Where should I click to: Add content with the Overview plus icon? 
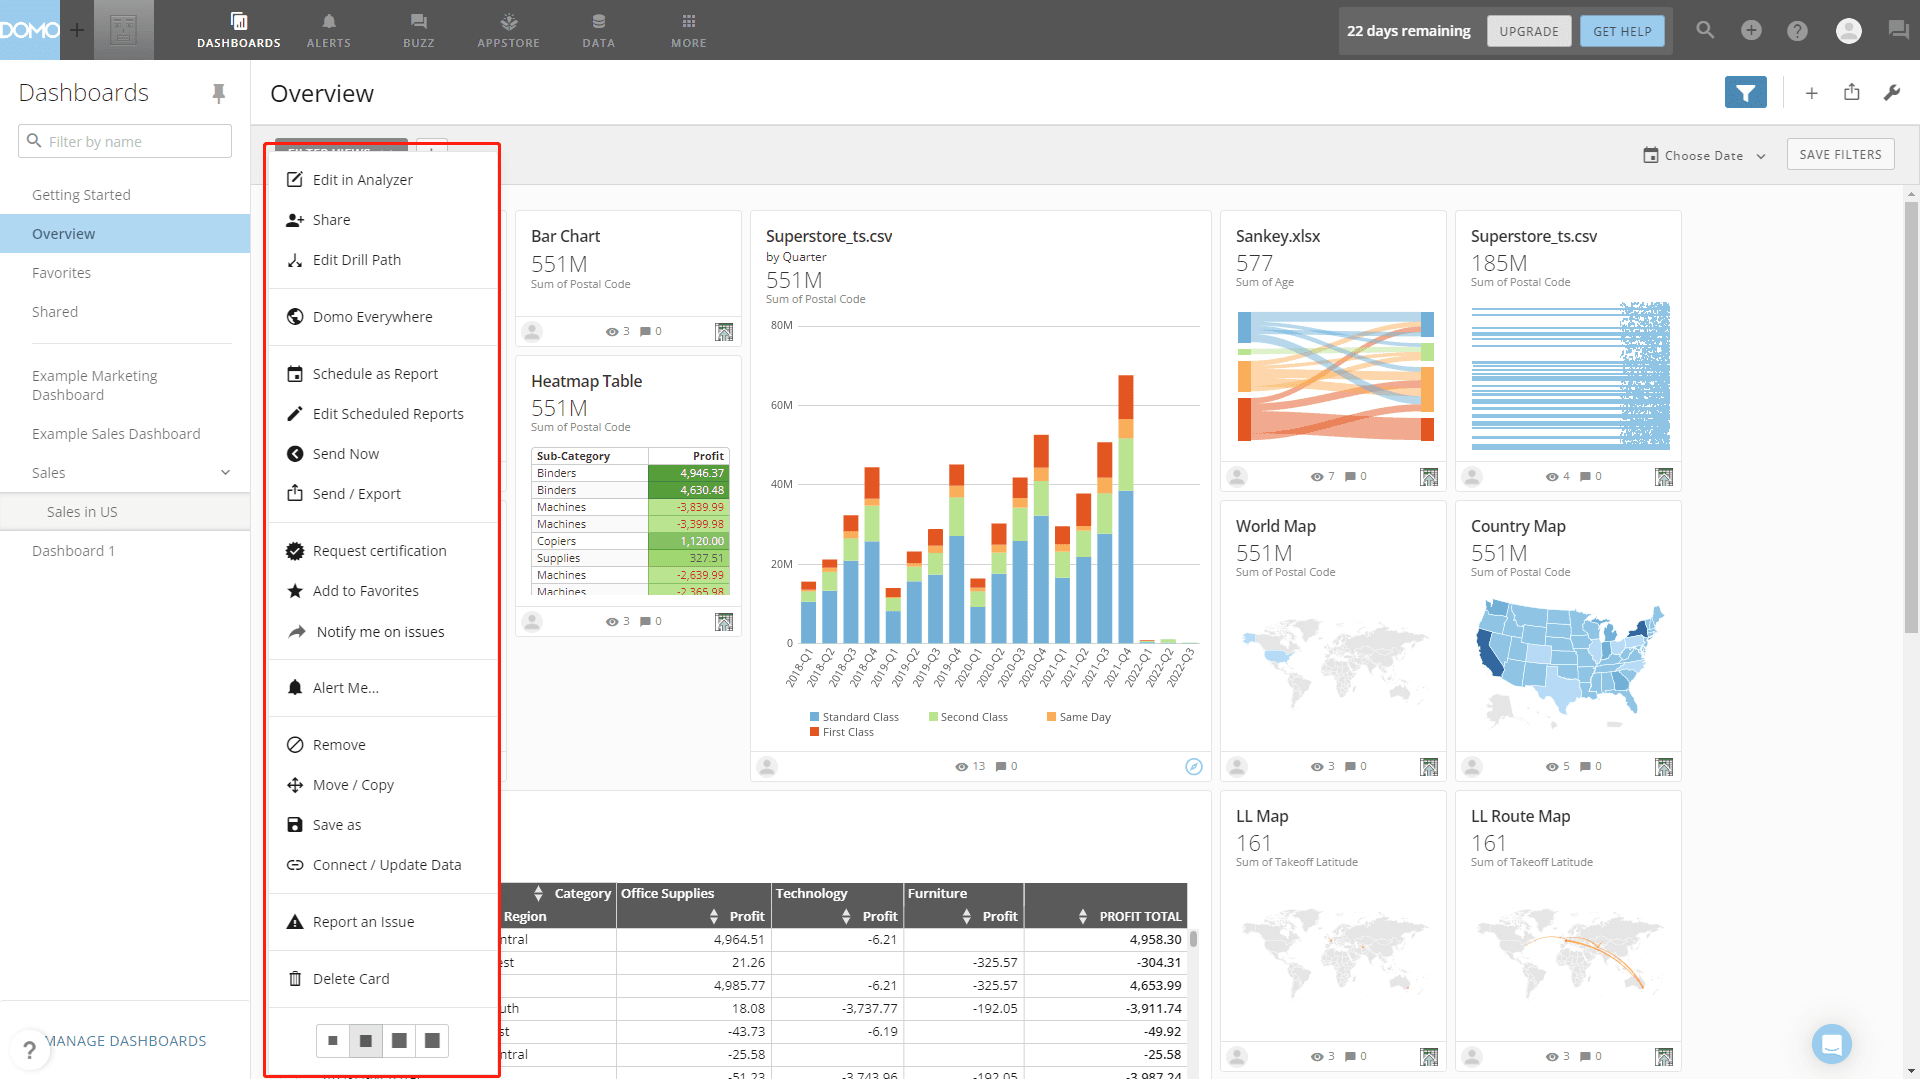1811,93
